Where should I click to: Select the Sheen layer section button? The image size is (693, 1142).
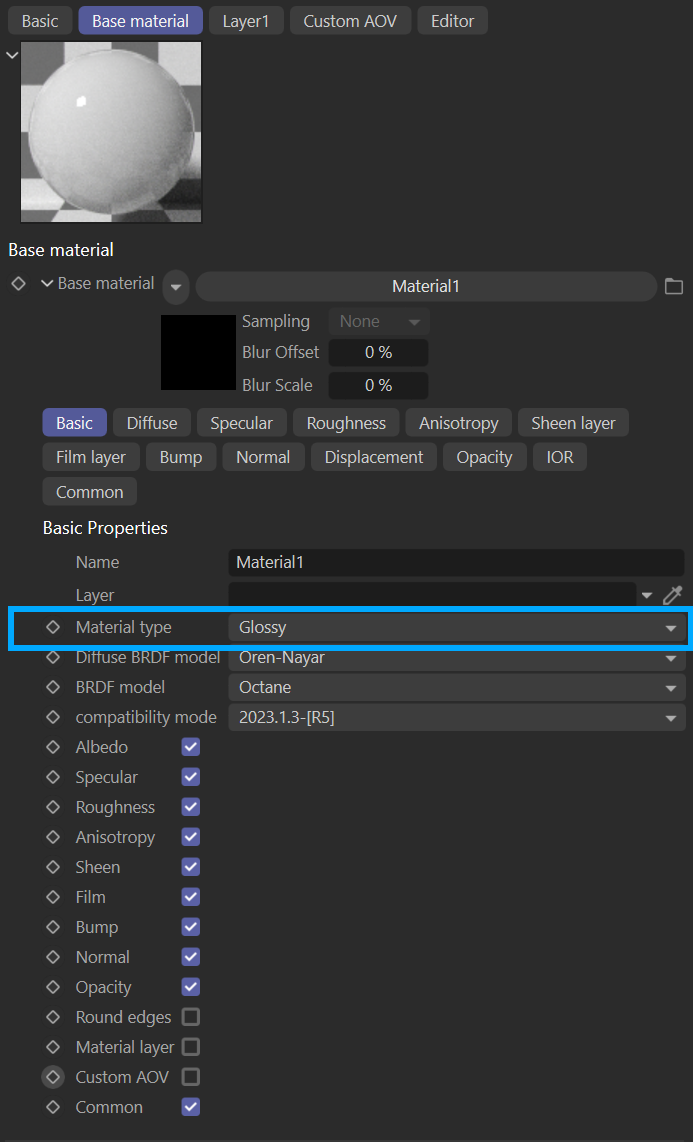(x=573, y=423)
